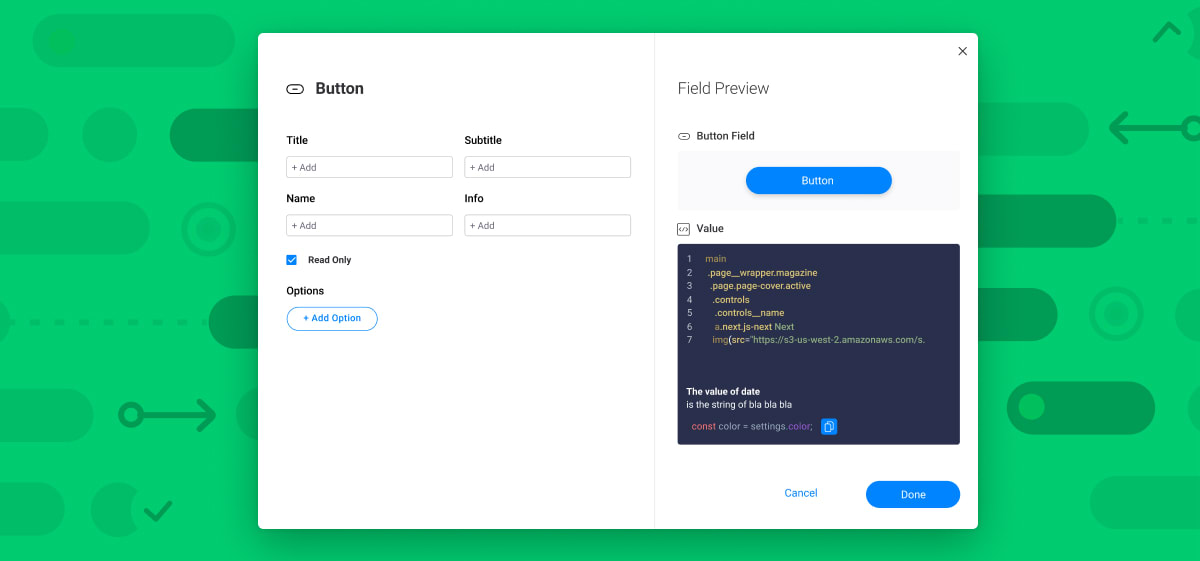
Task: Click the button icon beside the Button heading
Action: point(295,89)
